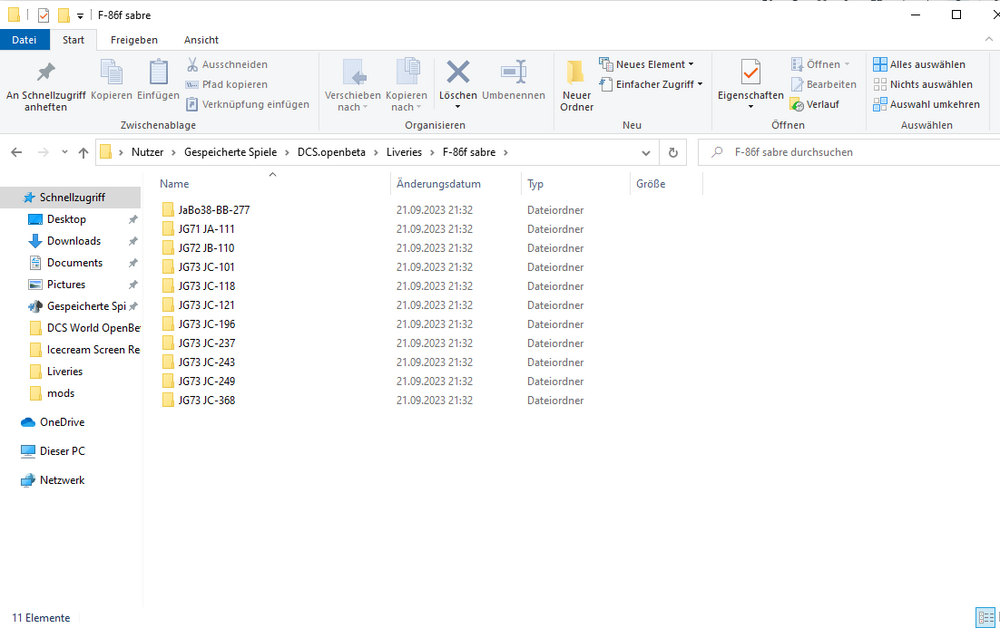Image resolution: width=1000 pixels, height=628 pixels.
Task: Click Öffnen in ribbon
Action: tap(821, 64)
